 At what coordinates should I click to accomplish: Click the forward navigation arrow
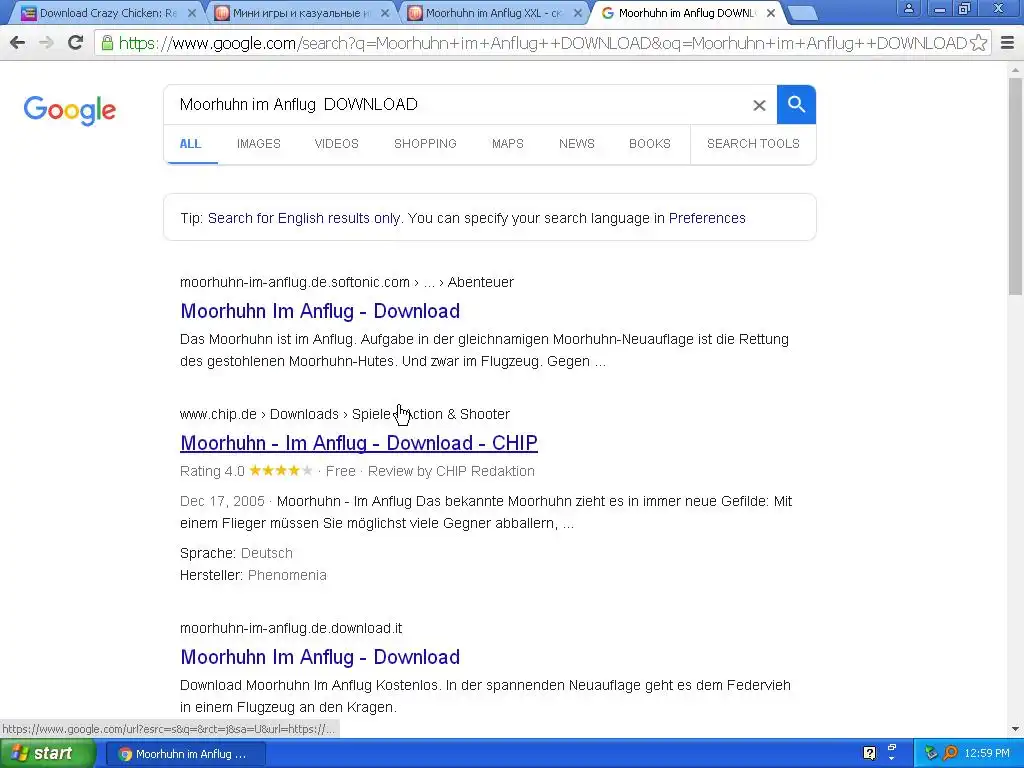tap(46, 43)
